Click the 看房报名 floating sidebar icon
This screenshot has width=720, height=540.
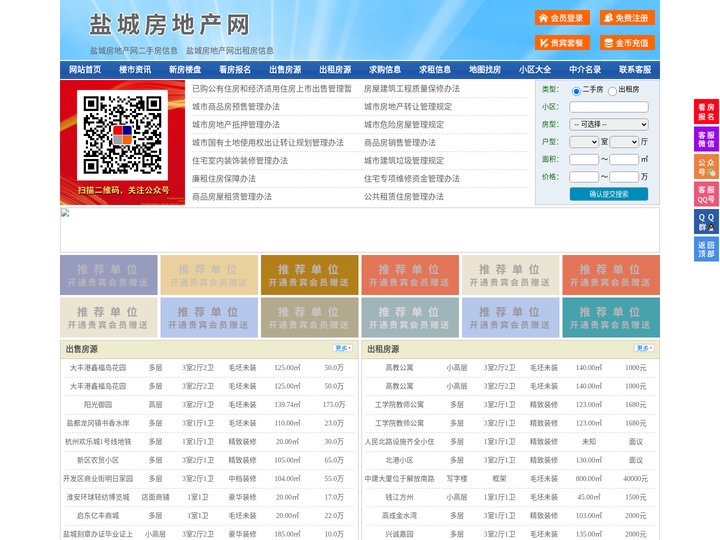pyautogui.click(x=706, y=112)
